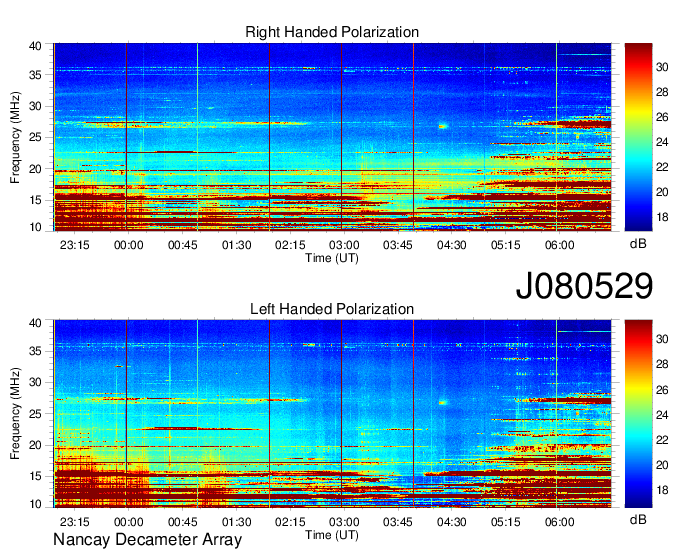Click the 'Nancay Decameter Array' caption
Image resolution: width=680 pixels, height=552 pixels.
pos(147,540)
